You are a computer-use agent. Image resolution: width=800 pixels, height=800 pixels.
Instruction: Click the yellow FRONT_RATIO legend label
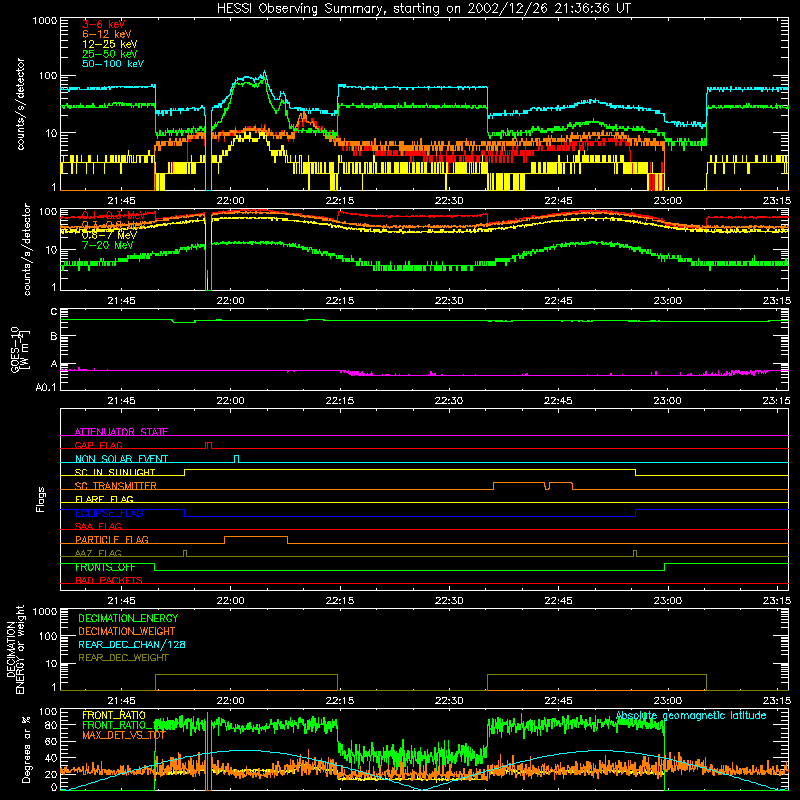tap(114, 715)
